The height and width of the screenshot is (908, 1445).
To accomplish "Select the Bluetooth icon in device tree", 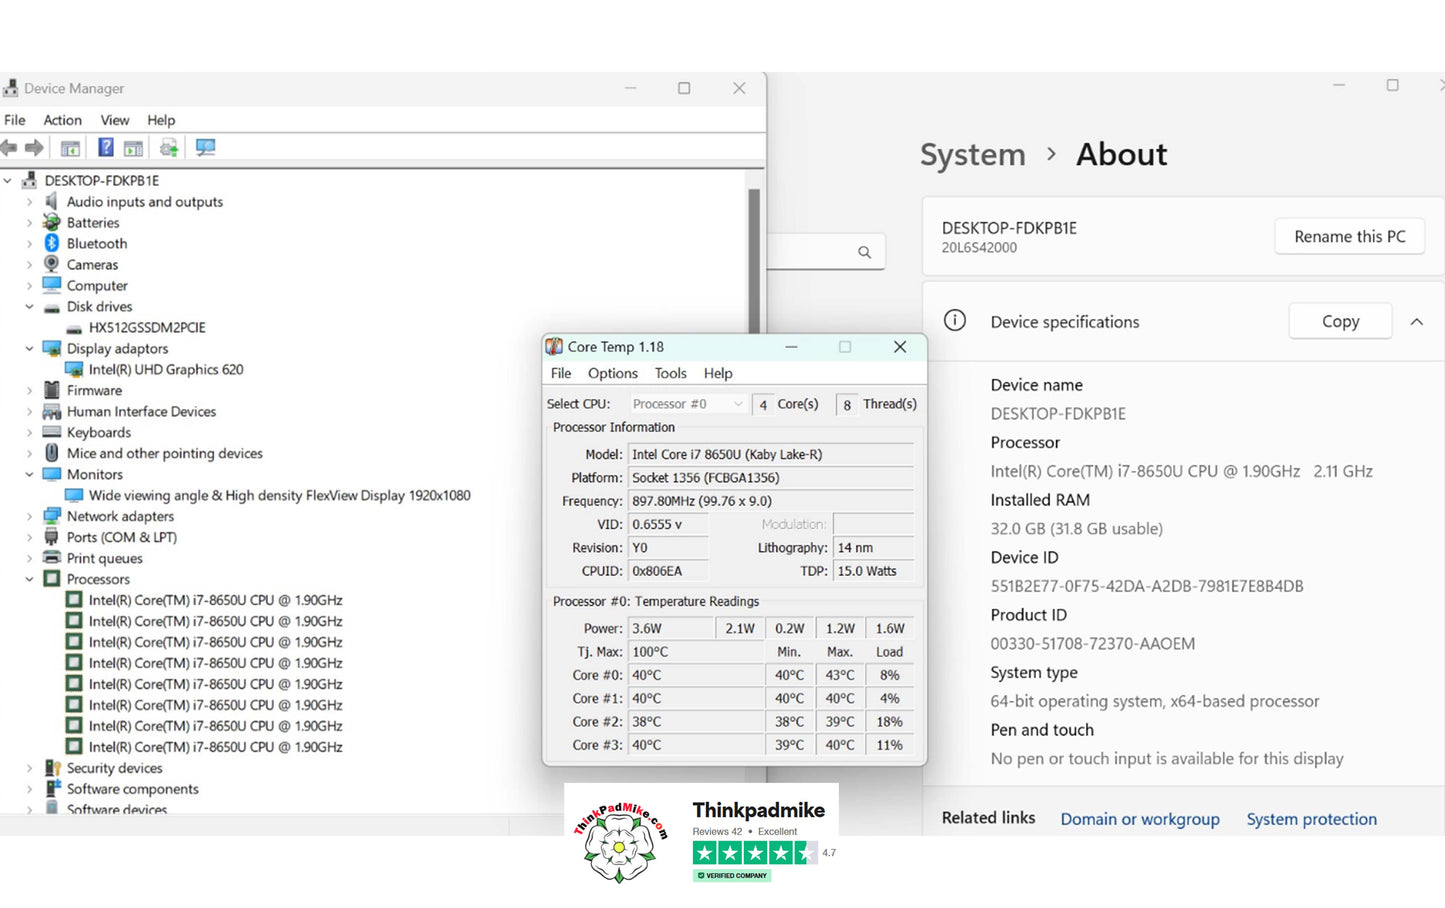I will pos(52,243).
